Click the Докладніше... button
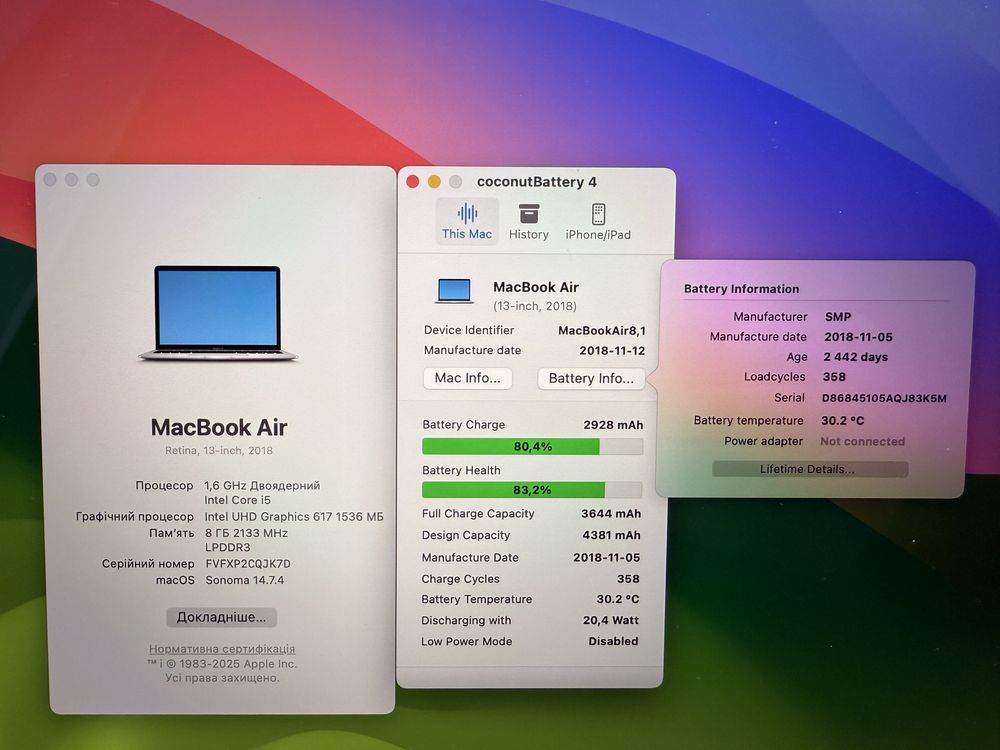The height and width of the screenshot is (750, 1000). 221,617
